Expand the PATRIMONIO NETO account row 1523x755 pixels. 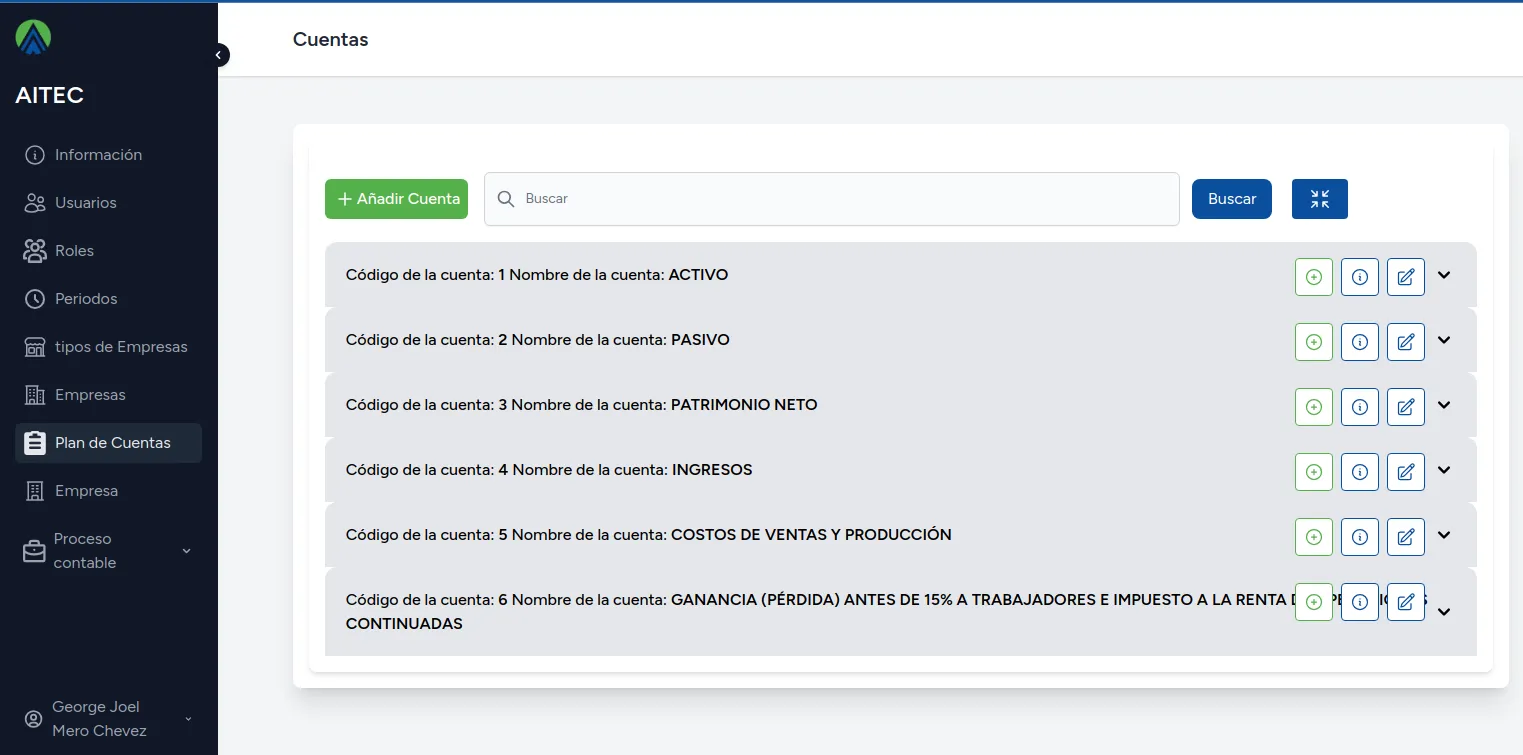pos(1444,405)
